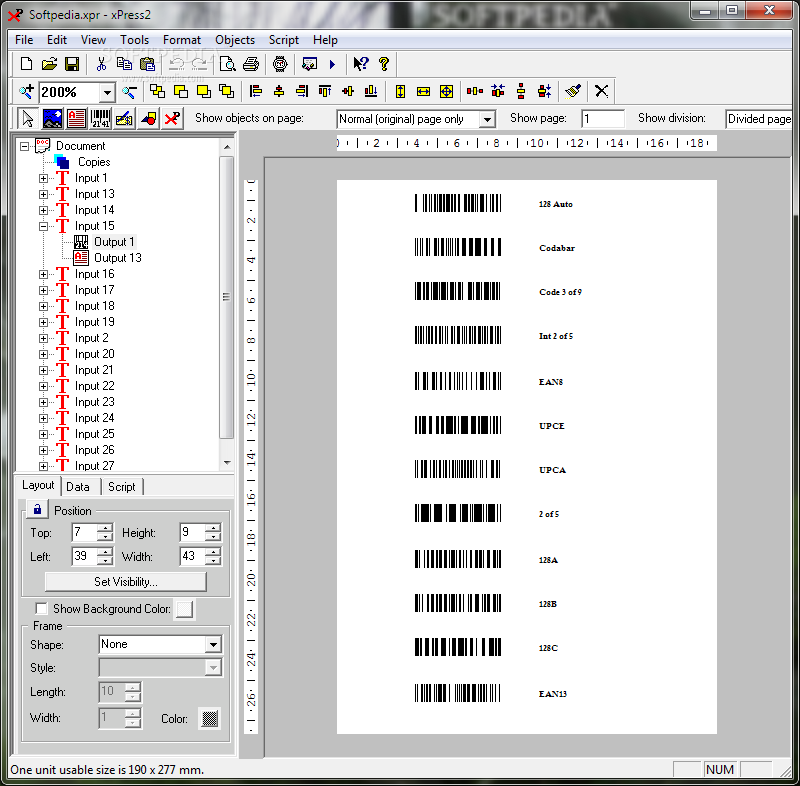Click the blue play arrow icon

[333, 64]
